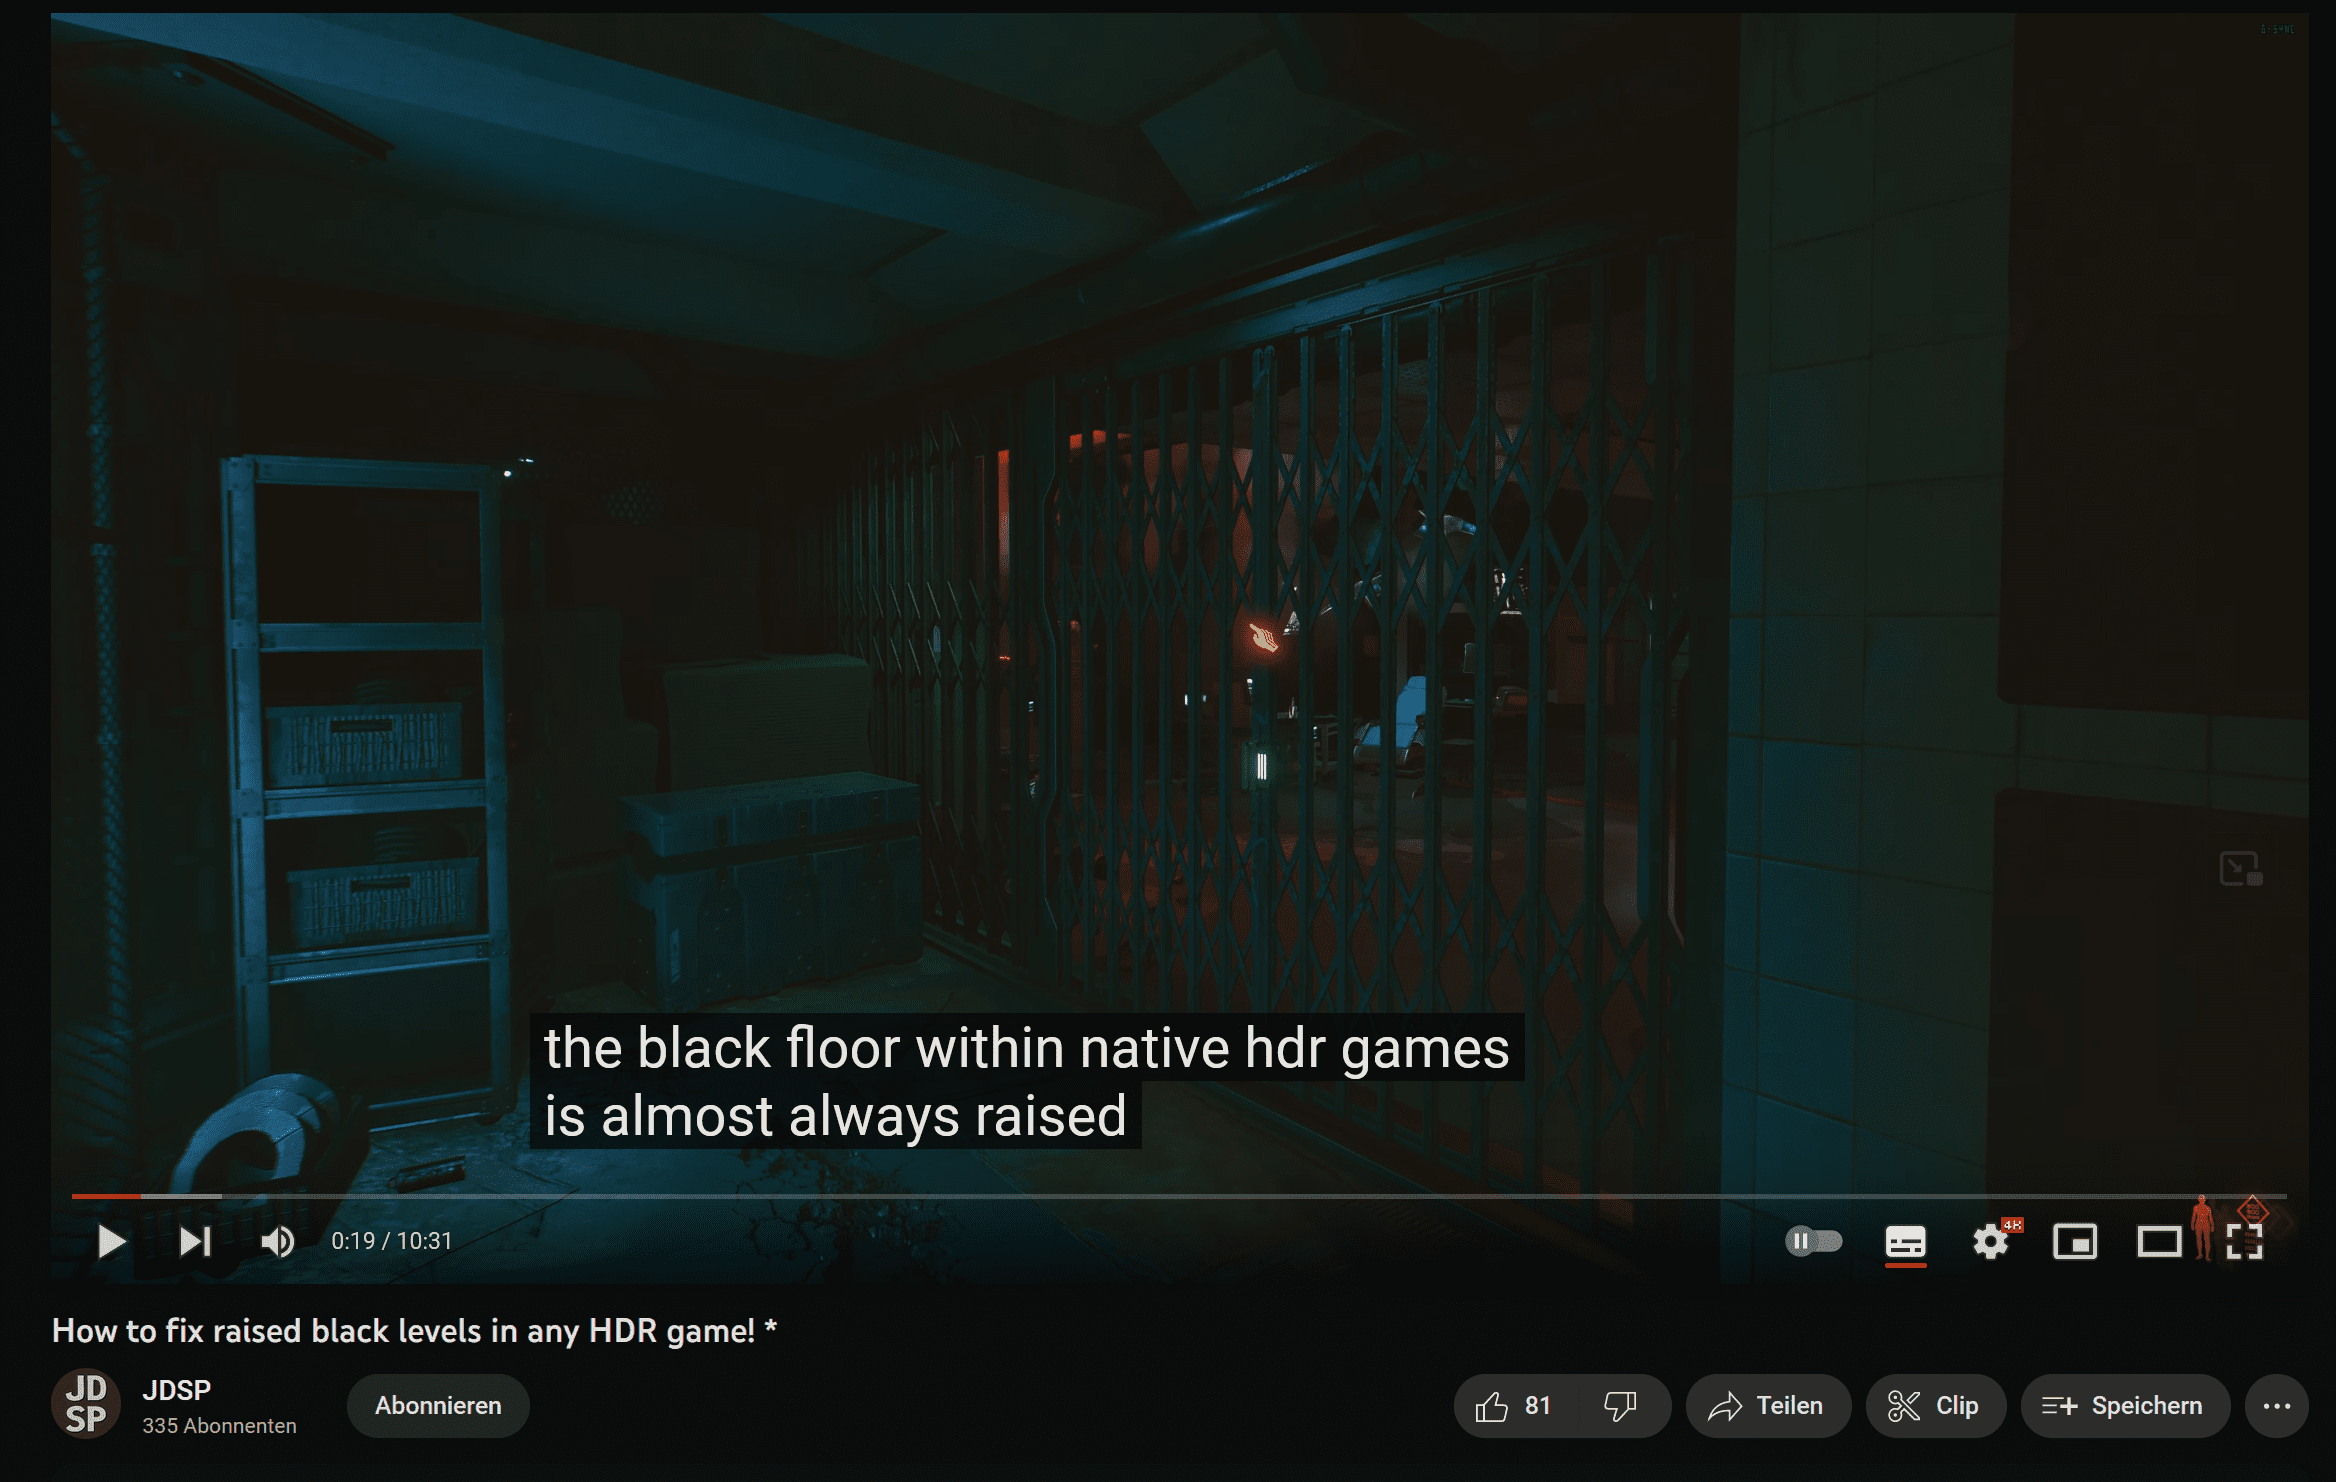Open the three-dot more actions menu
2336x1482 pixels.
(x=2277, y=1406)
